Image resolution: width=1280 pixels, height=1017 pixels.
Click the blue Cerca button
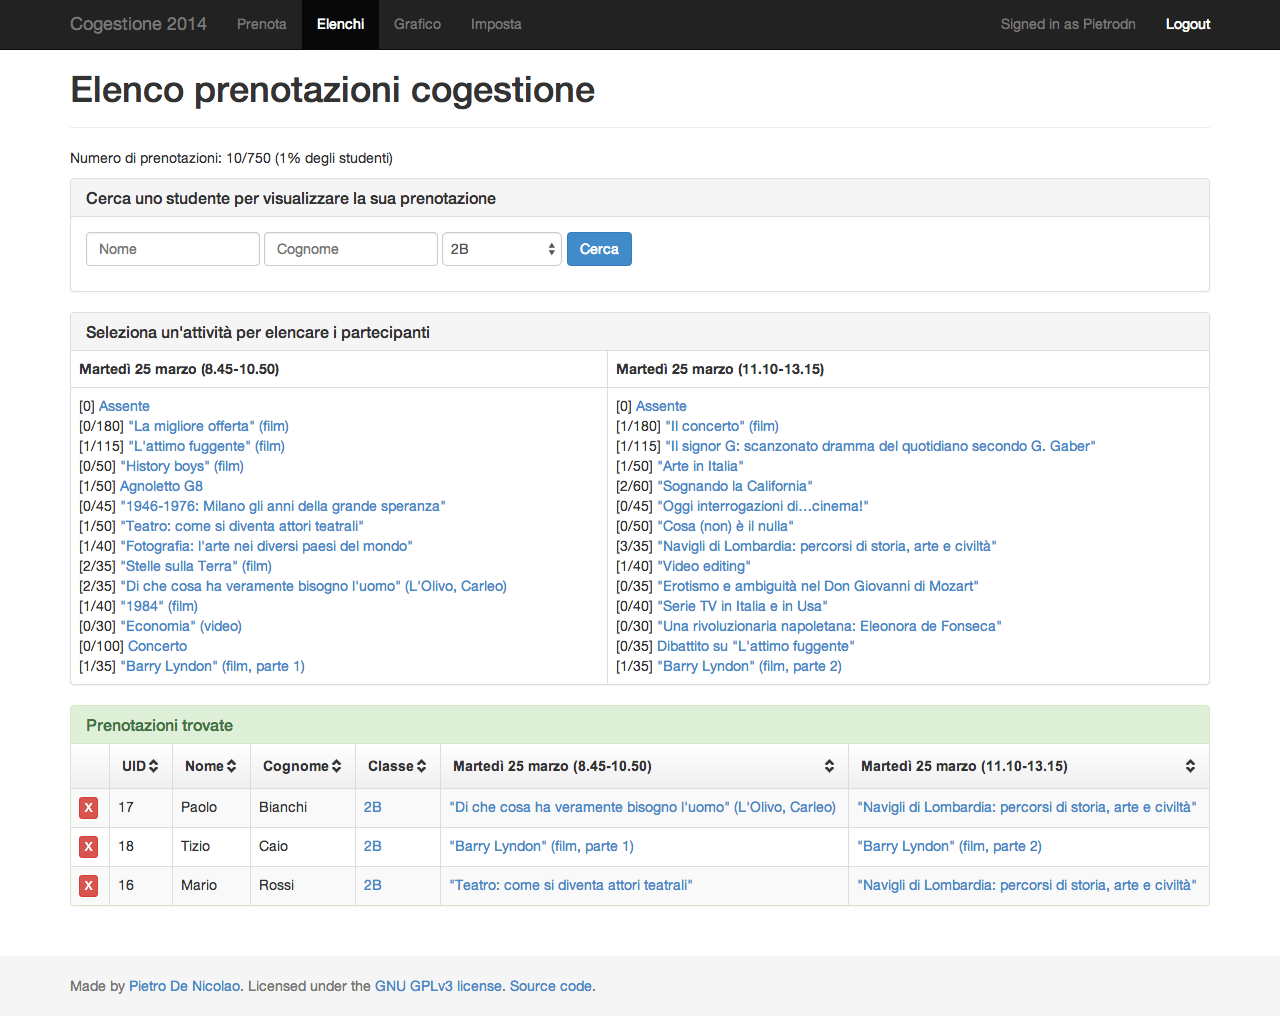click(599, 249)
